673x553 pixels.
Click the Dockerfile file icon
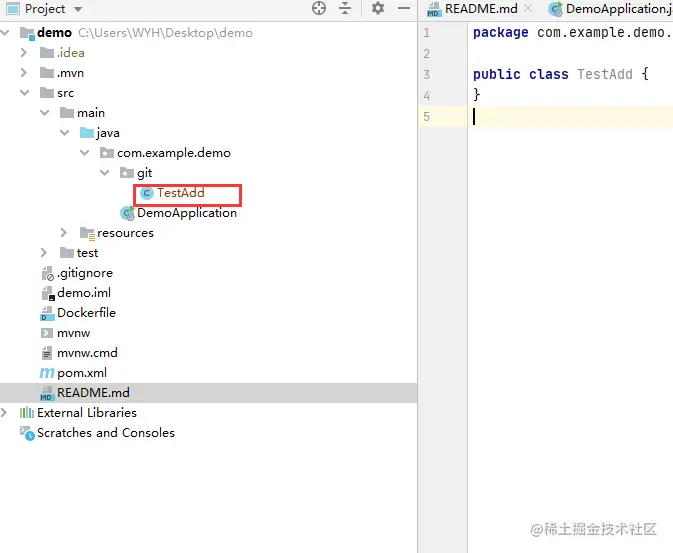47,313
